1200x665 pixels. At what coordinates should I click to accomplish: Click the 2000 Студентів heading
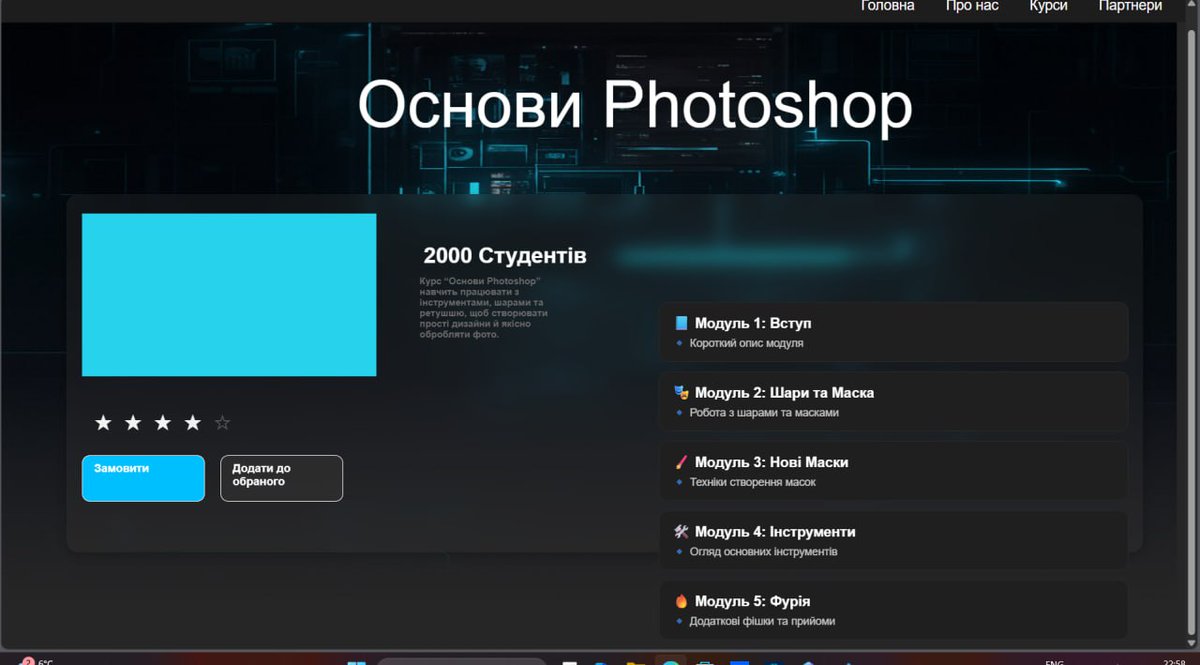pos(505,256)
